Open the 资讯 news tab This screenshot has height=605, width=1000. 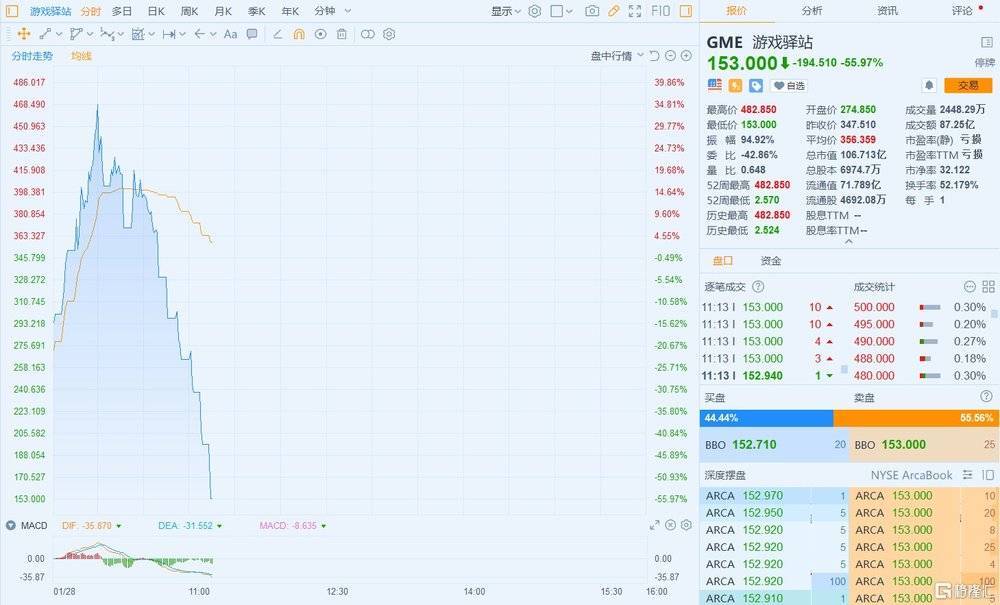[x=887, y=11]
